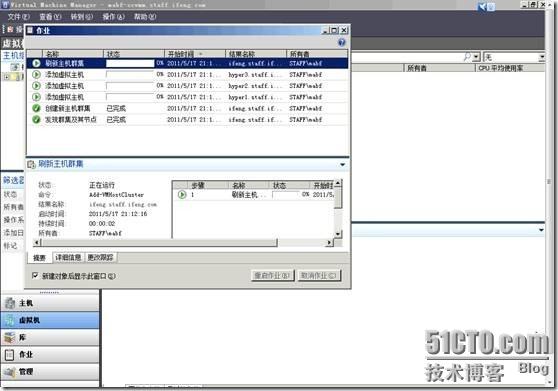Viewport: 558px width, 391px height.
Task: Click running icon of hyper2 添加虚拟主机 job
Action: [x=36, y=86]
